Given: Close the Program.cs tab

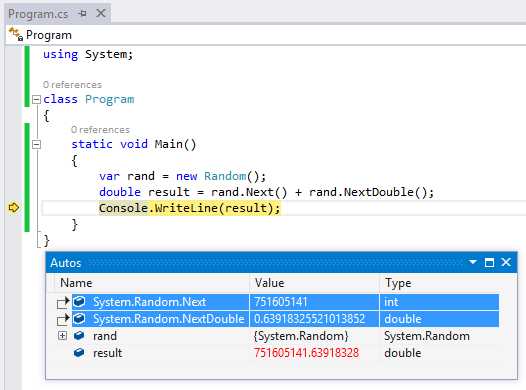Looking at the screenshot, I should [101, 13].
